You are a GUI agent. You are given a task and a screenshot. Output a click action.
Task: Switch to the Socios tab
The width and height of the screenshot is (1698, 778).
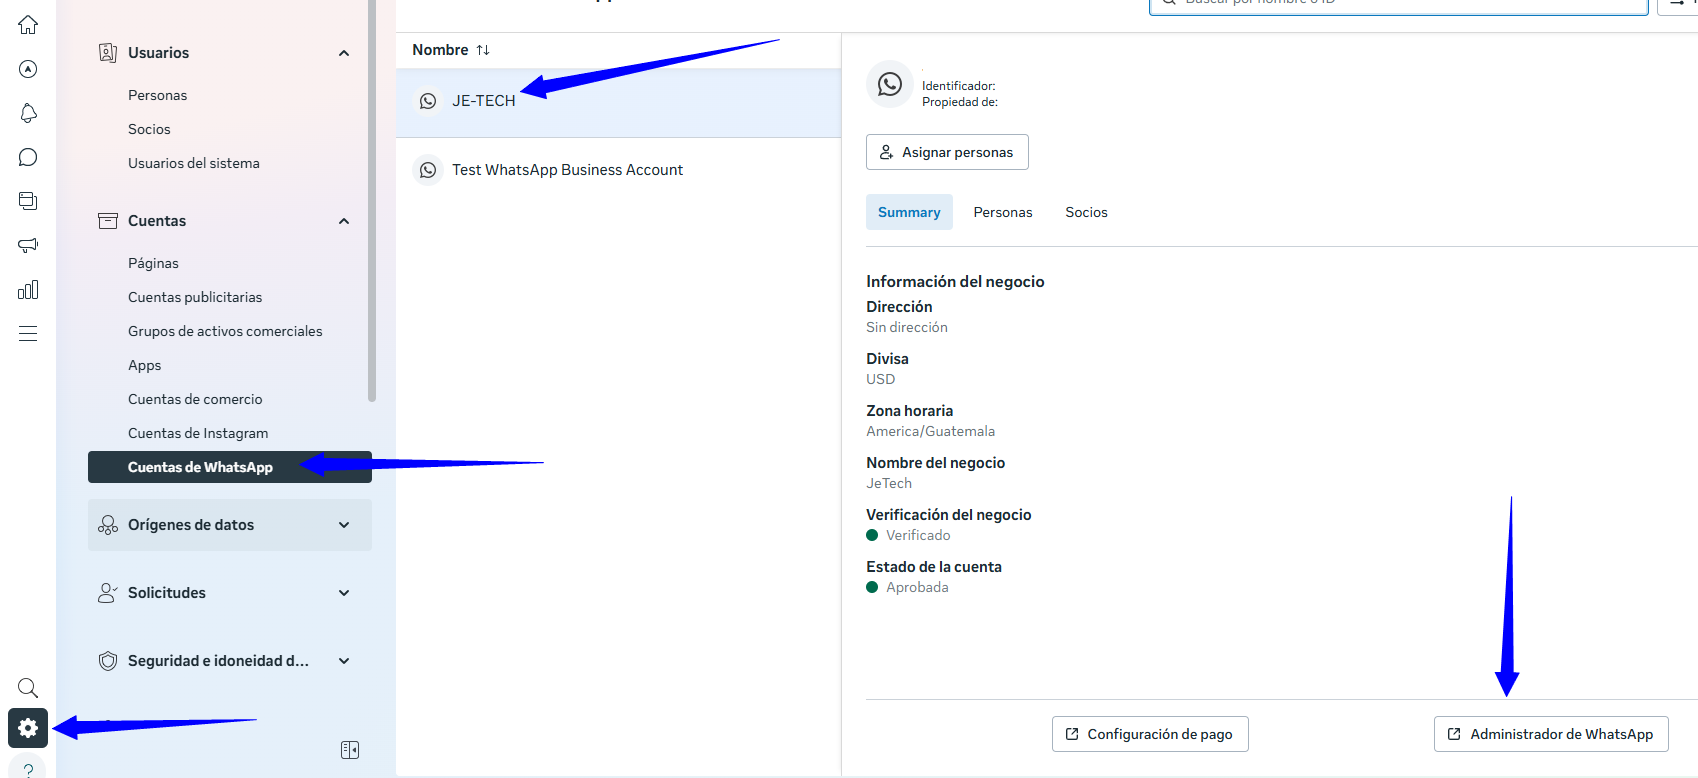point(1086,212)
